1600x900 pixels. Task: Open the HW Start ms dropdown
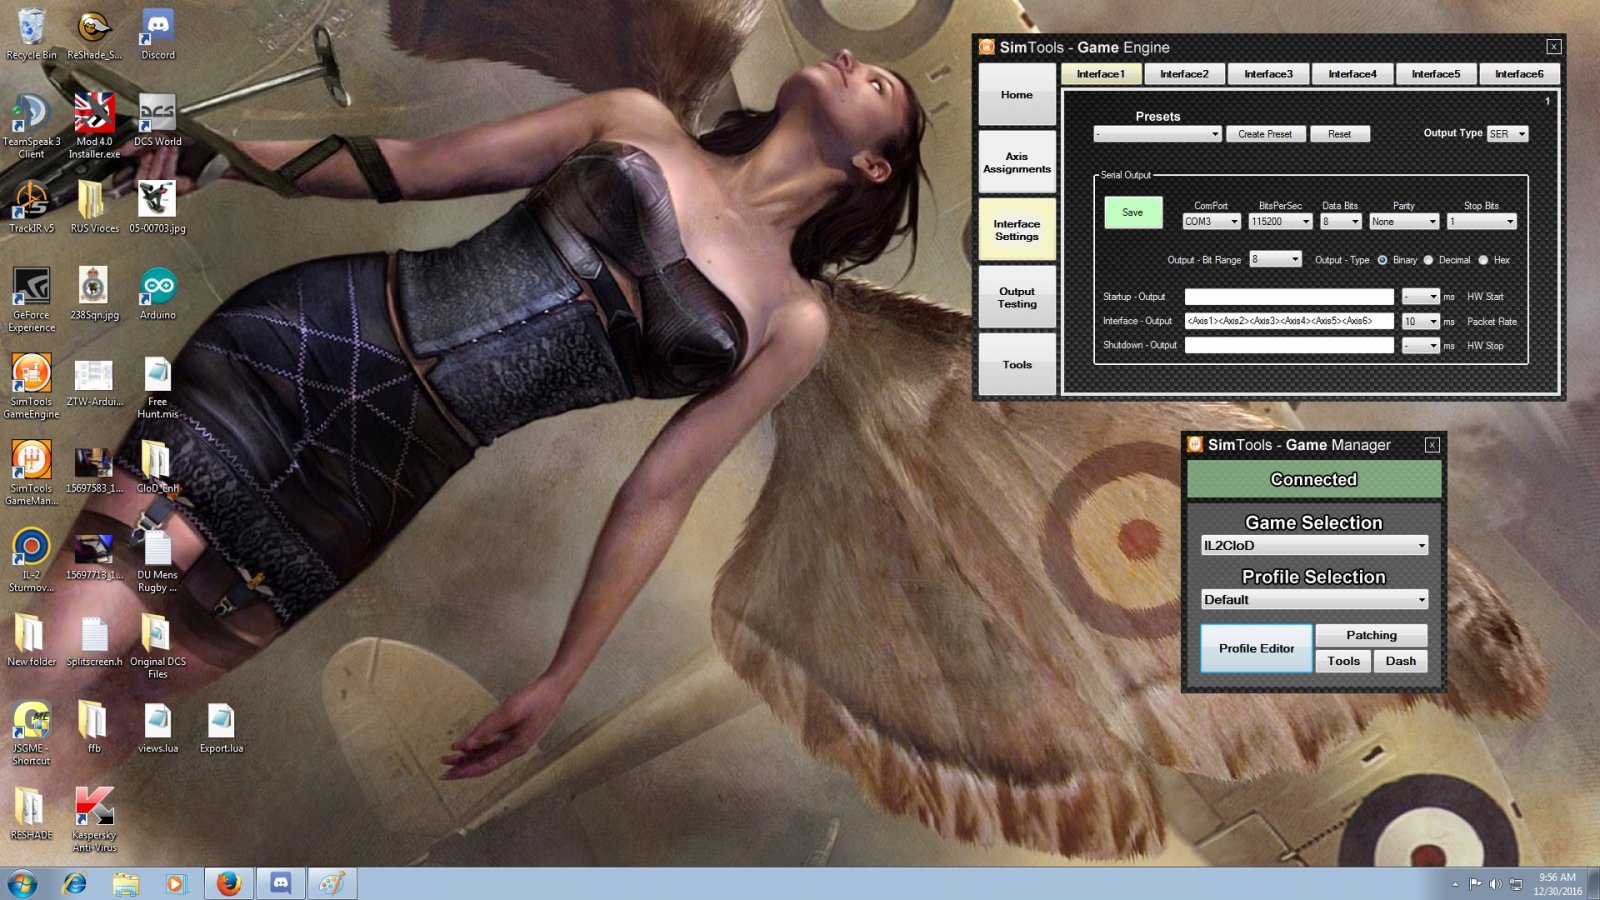point(1420,297)
